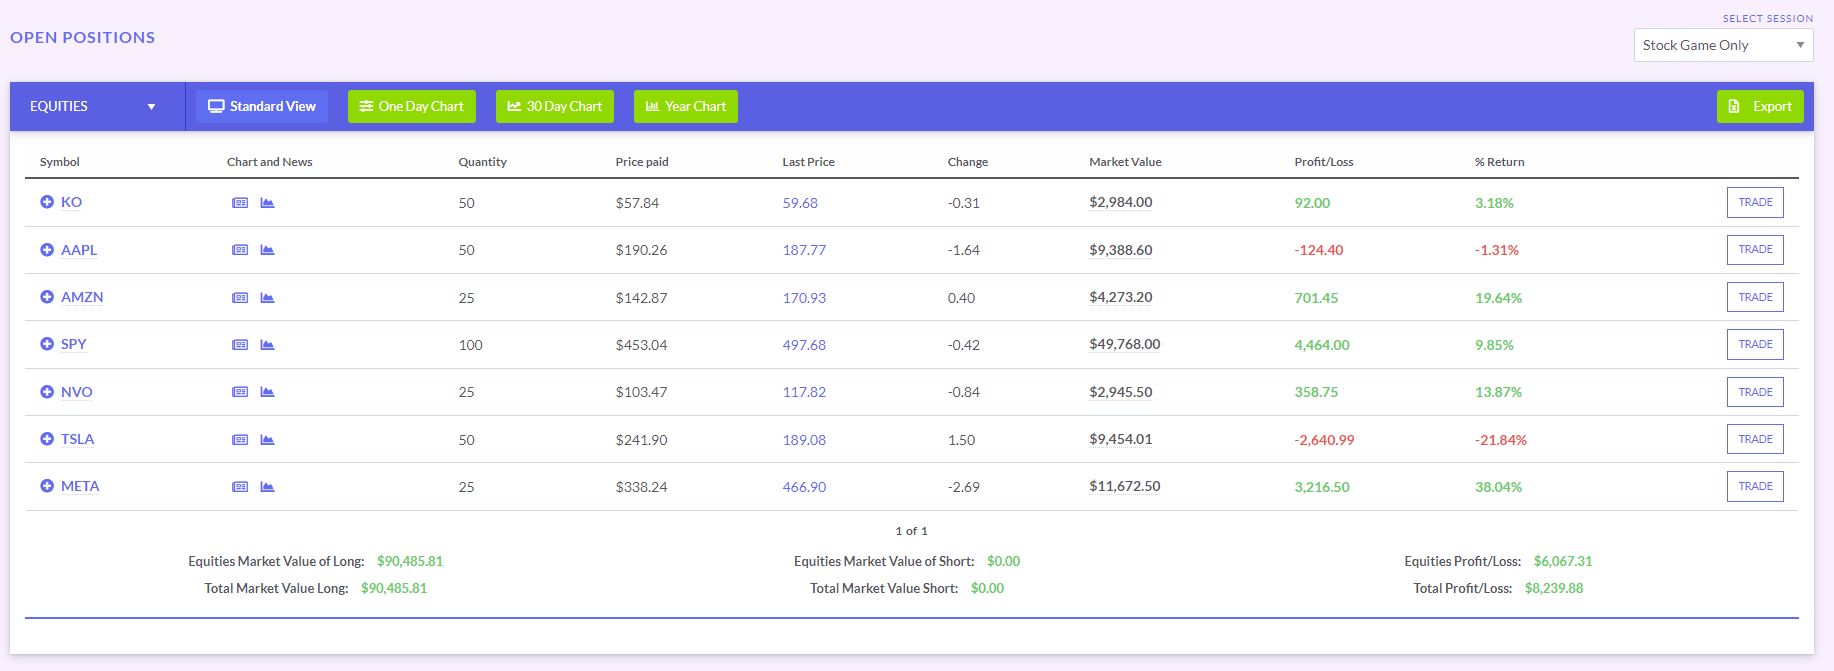The image size is (1834, 671).
Task: Open the AMZN symbol link
Action: (x=82, y=297)
